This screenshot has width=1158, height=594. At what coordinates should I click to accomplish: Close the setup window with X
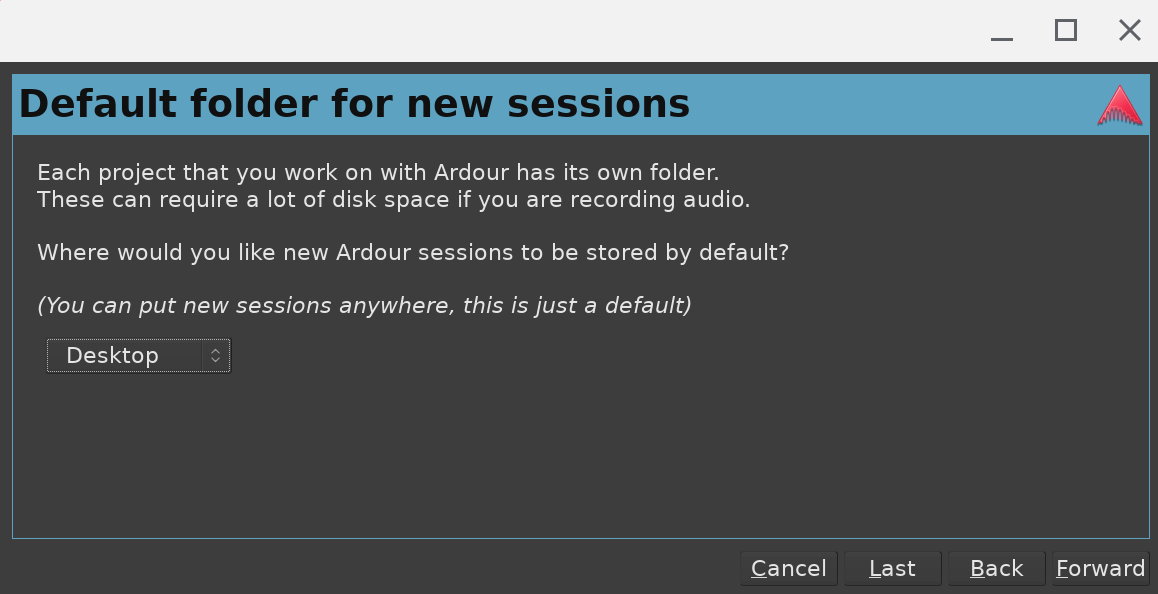1129,30
